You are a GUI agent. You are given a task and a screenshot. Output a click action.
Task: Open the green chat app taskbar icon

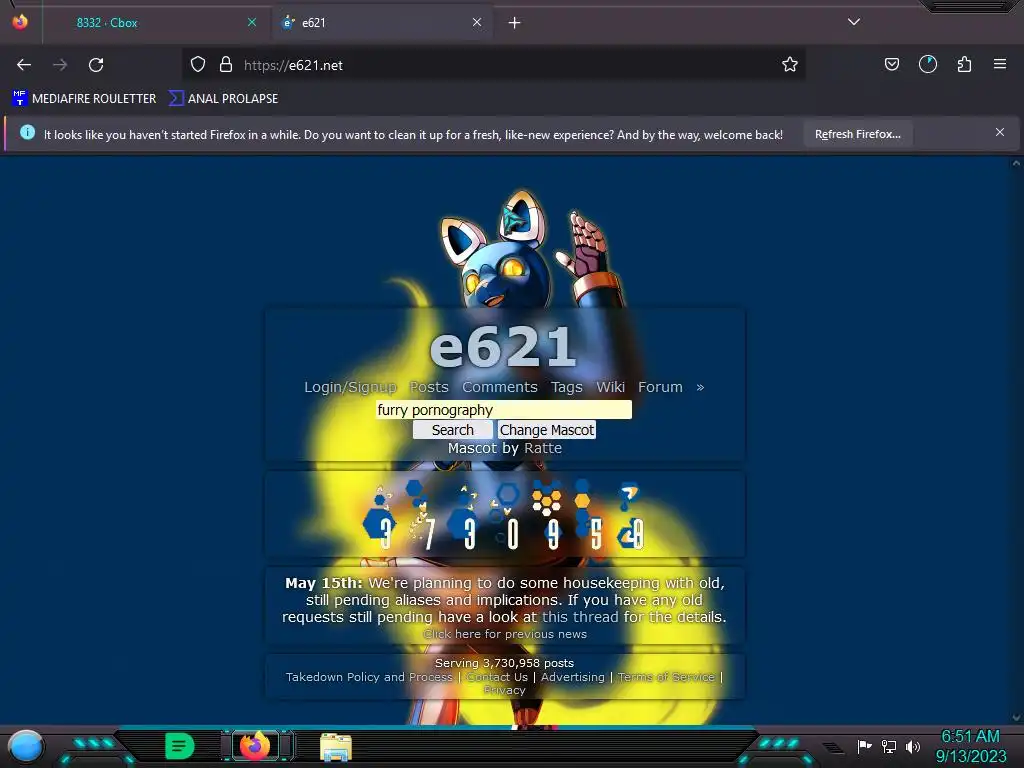pyautogui.click(x=180, y=746)
